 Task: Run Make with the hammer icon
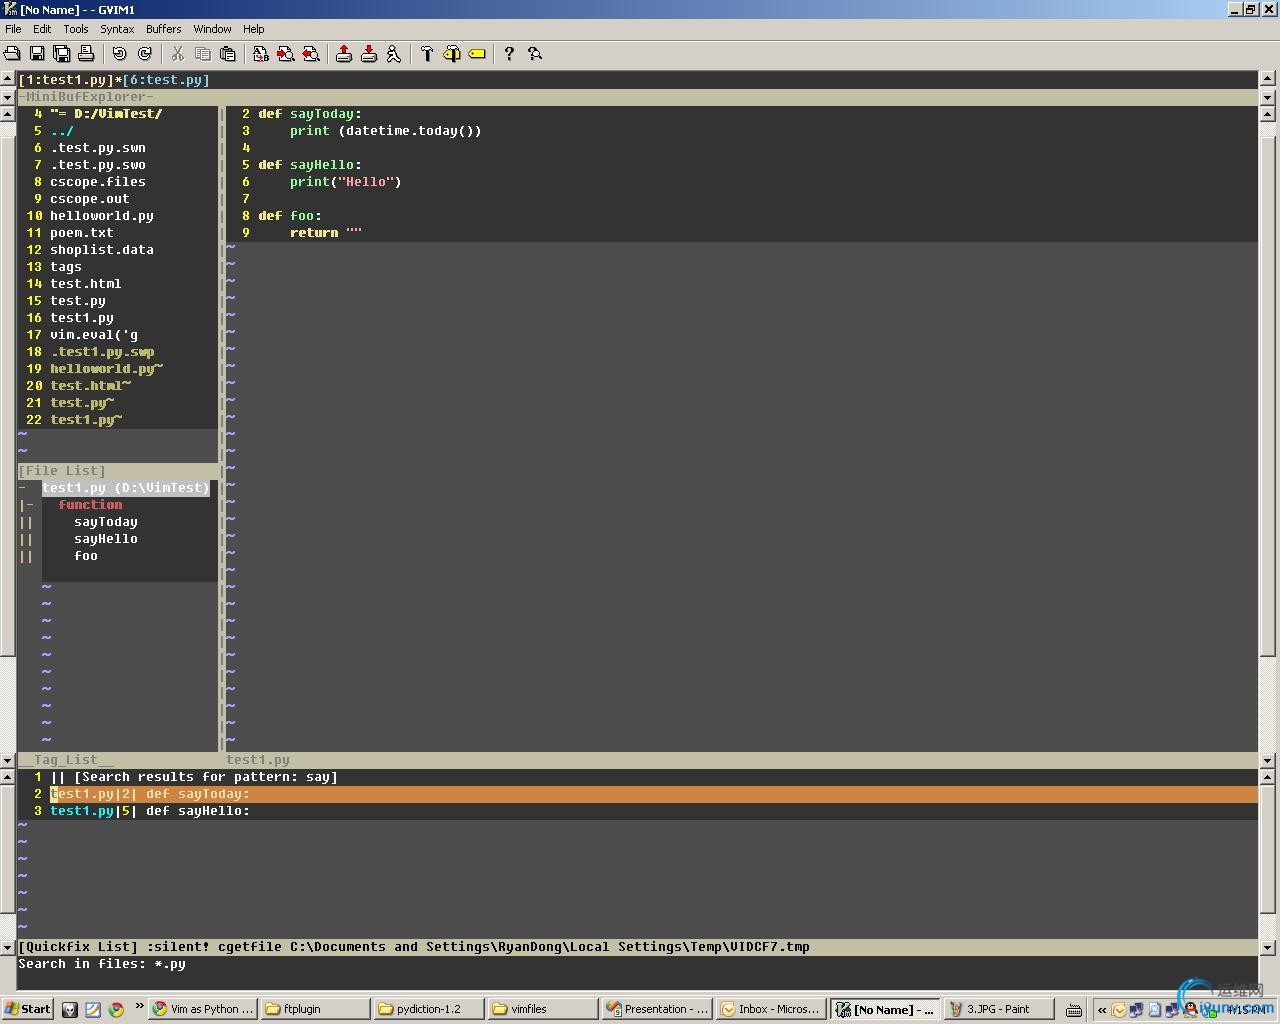coord(427,54)
